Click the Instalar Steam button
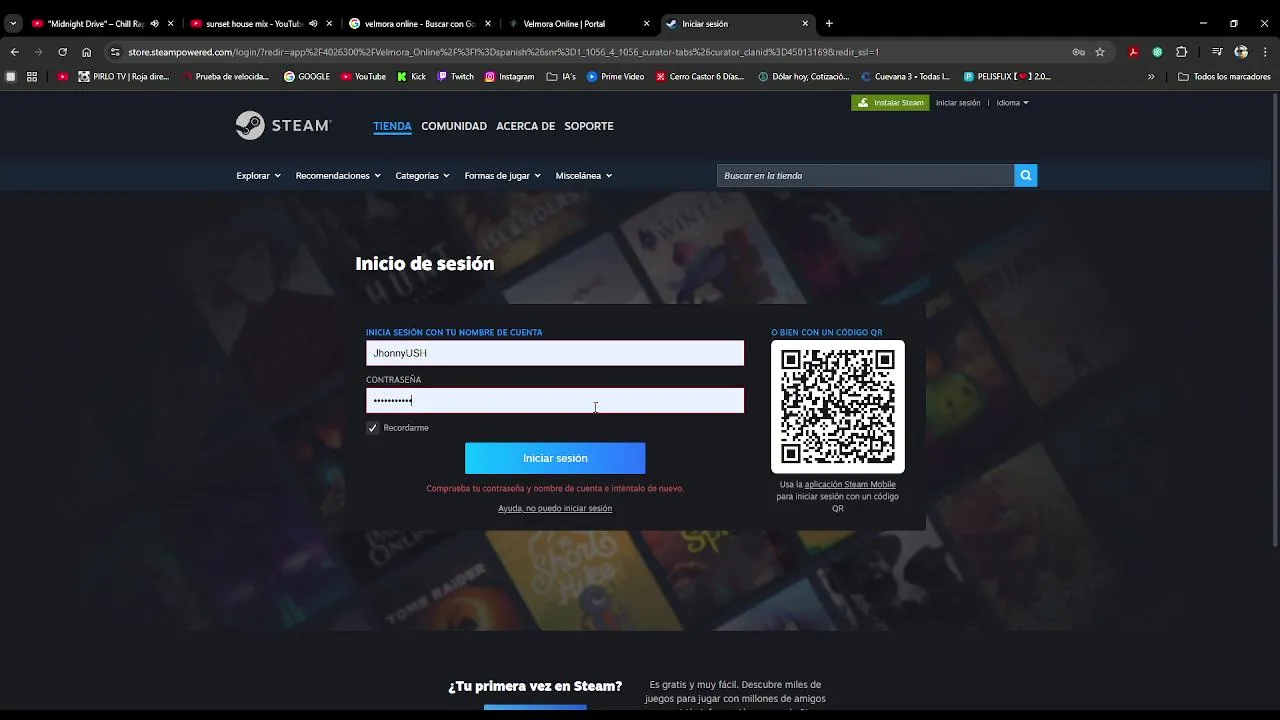The height and width of the screenshot is (720, 1280). pos(890,103)
